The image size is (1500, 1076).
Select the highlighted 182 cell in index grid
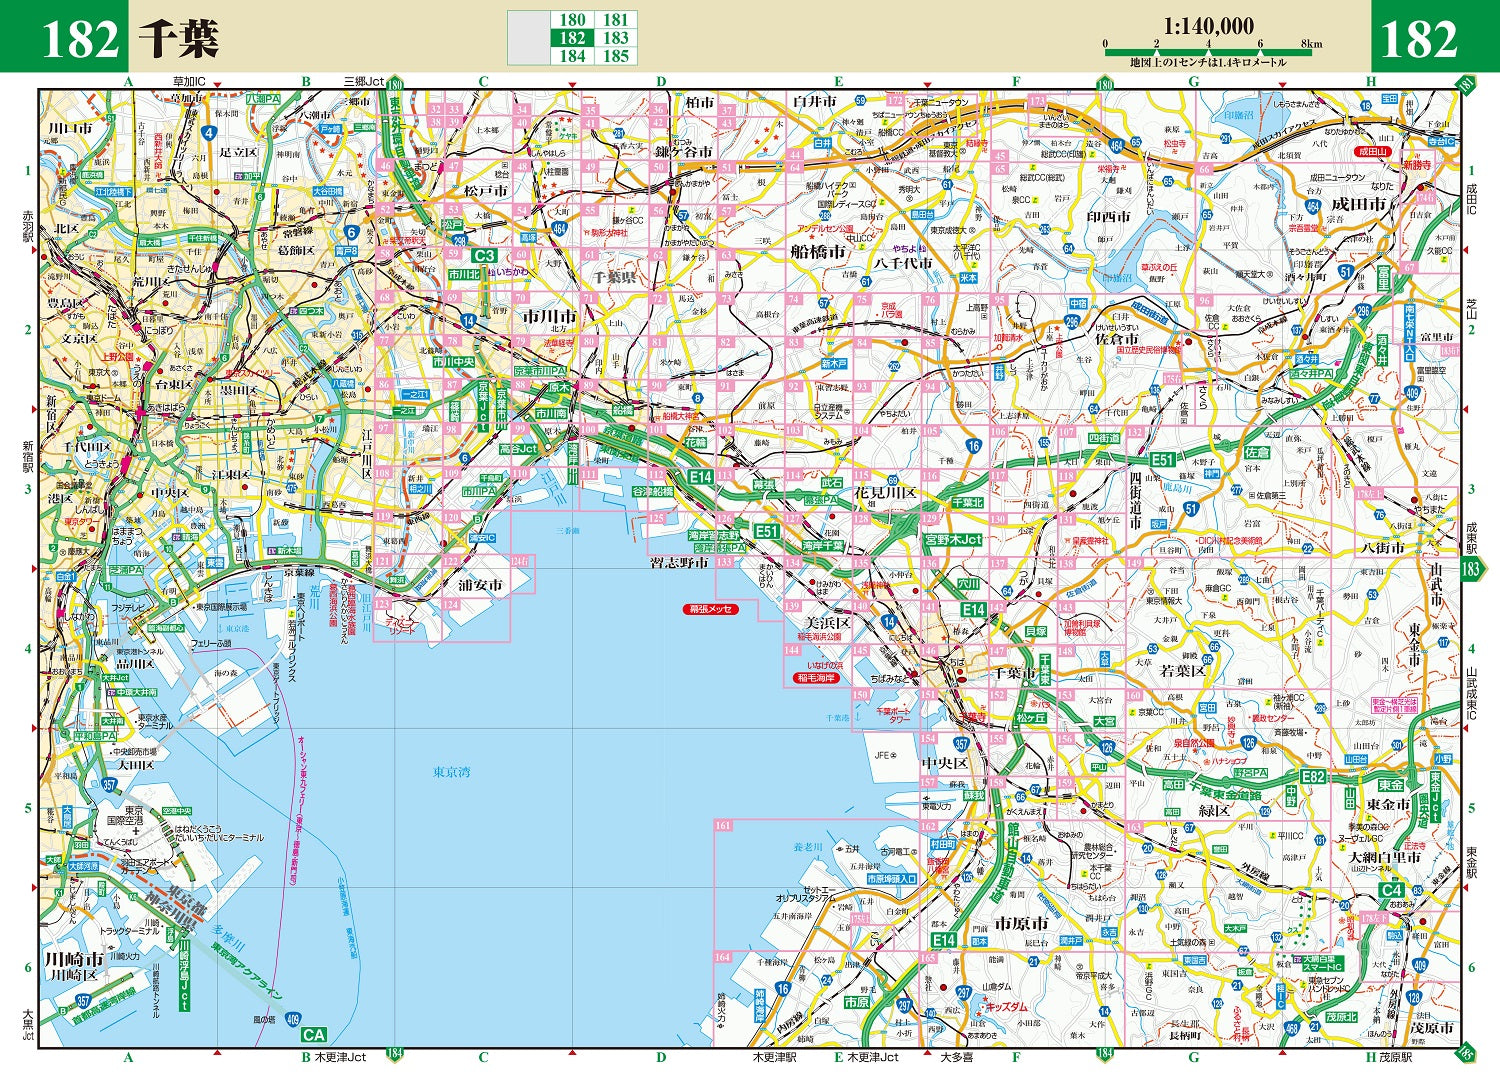pos(573,36)
